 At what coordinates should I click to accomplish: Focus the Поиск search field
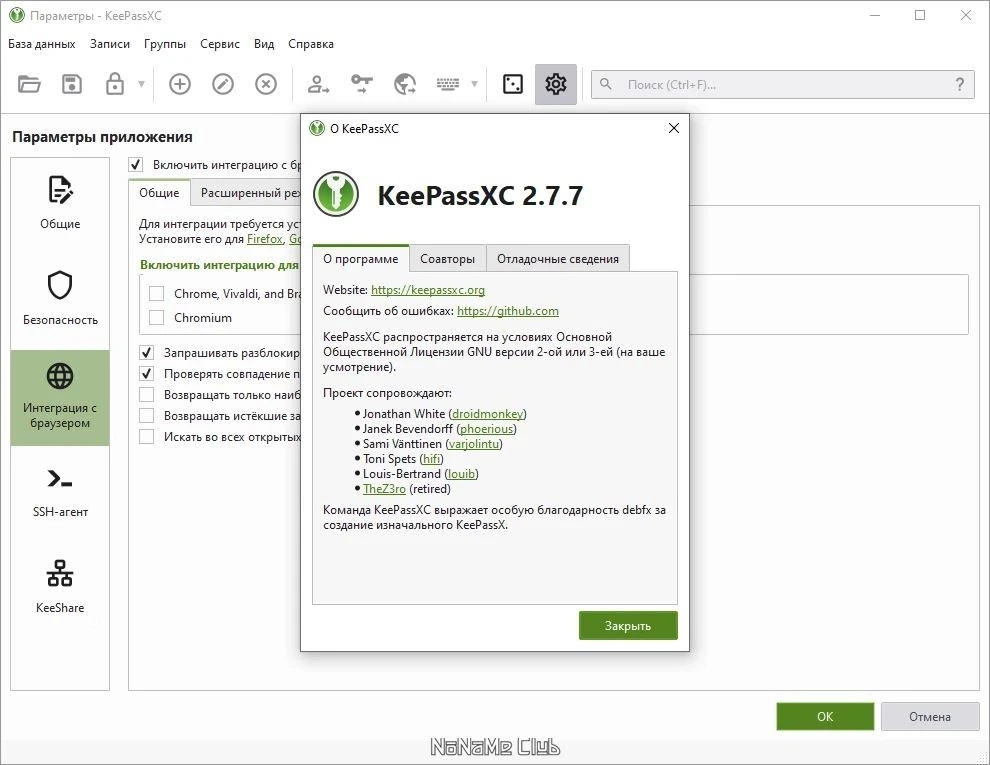point(782,85)
